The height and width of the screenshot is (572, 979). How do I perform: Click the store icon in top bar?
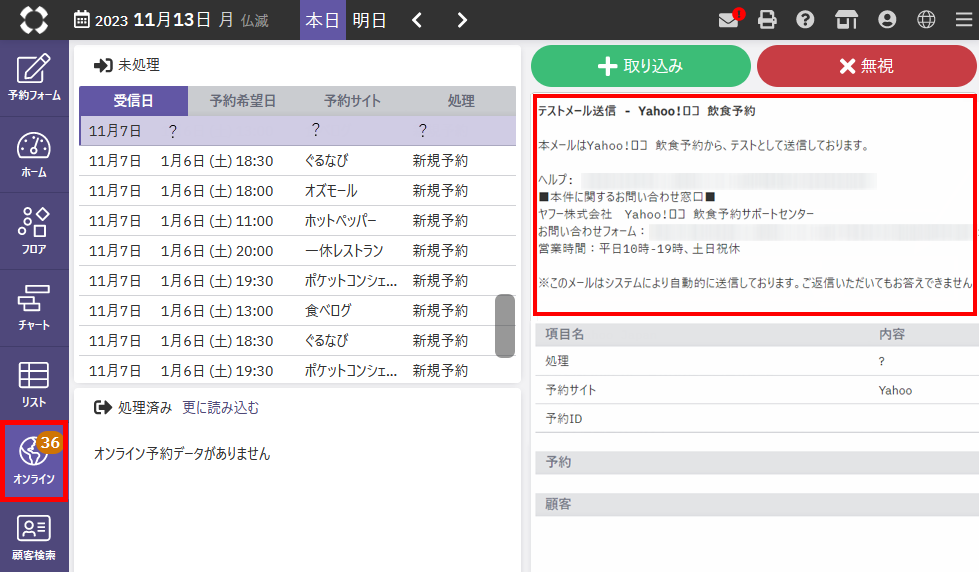(846, 20)
